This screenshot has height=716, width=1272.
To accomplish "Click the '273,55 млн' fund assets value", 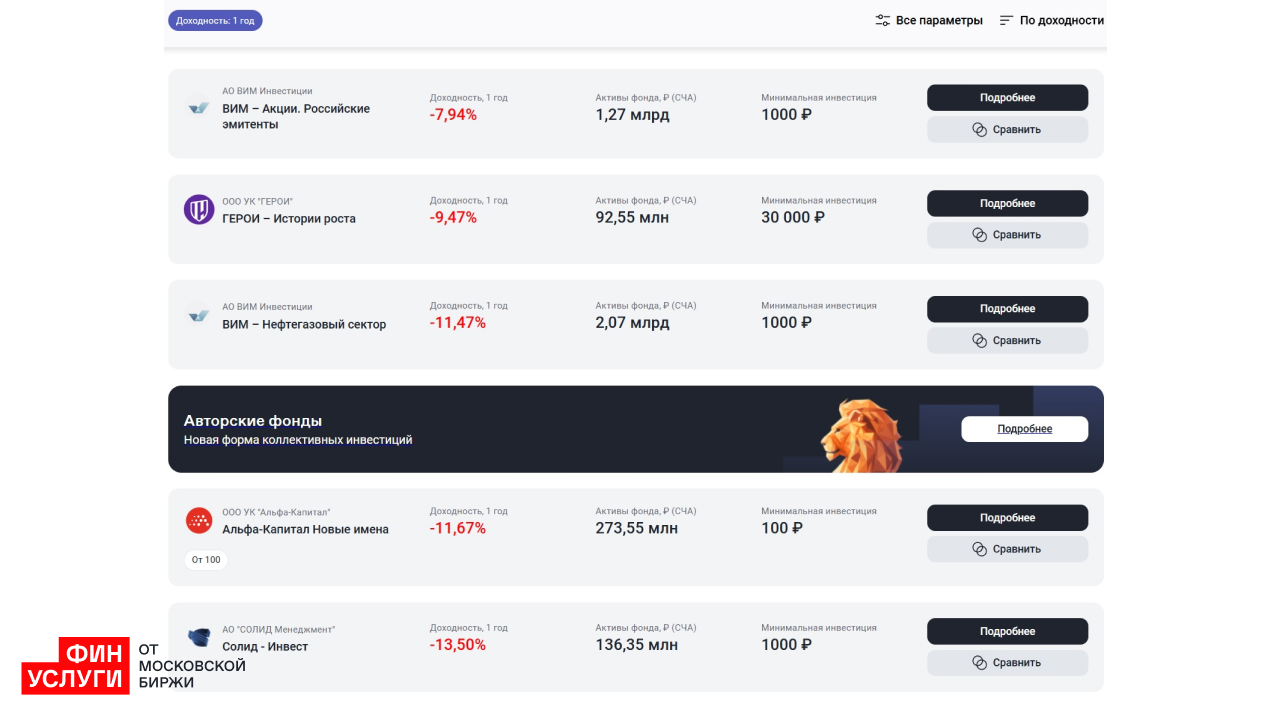I will [637, 528].
